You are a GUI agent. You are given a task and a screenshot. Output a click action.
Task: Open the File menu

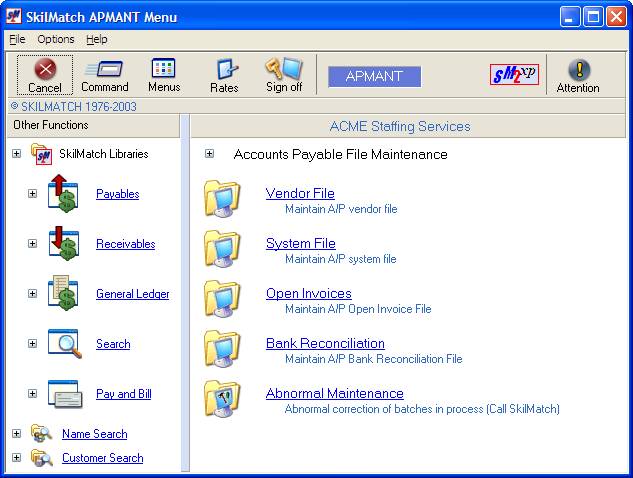(x=17, y=39)
